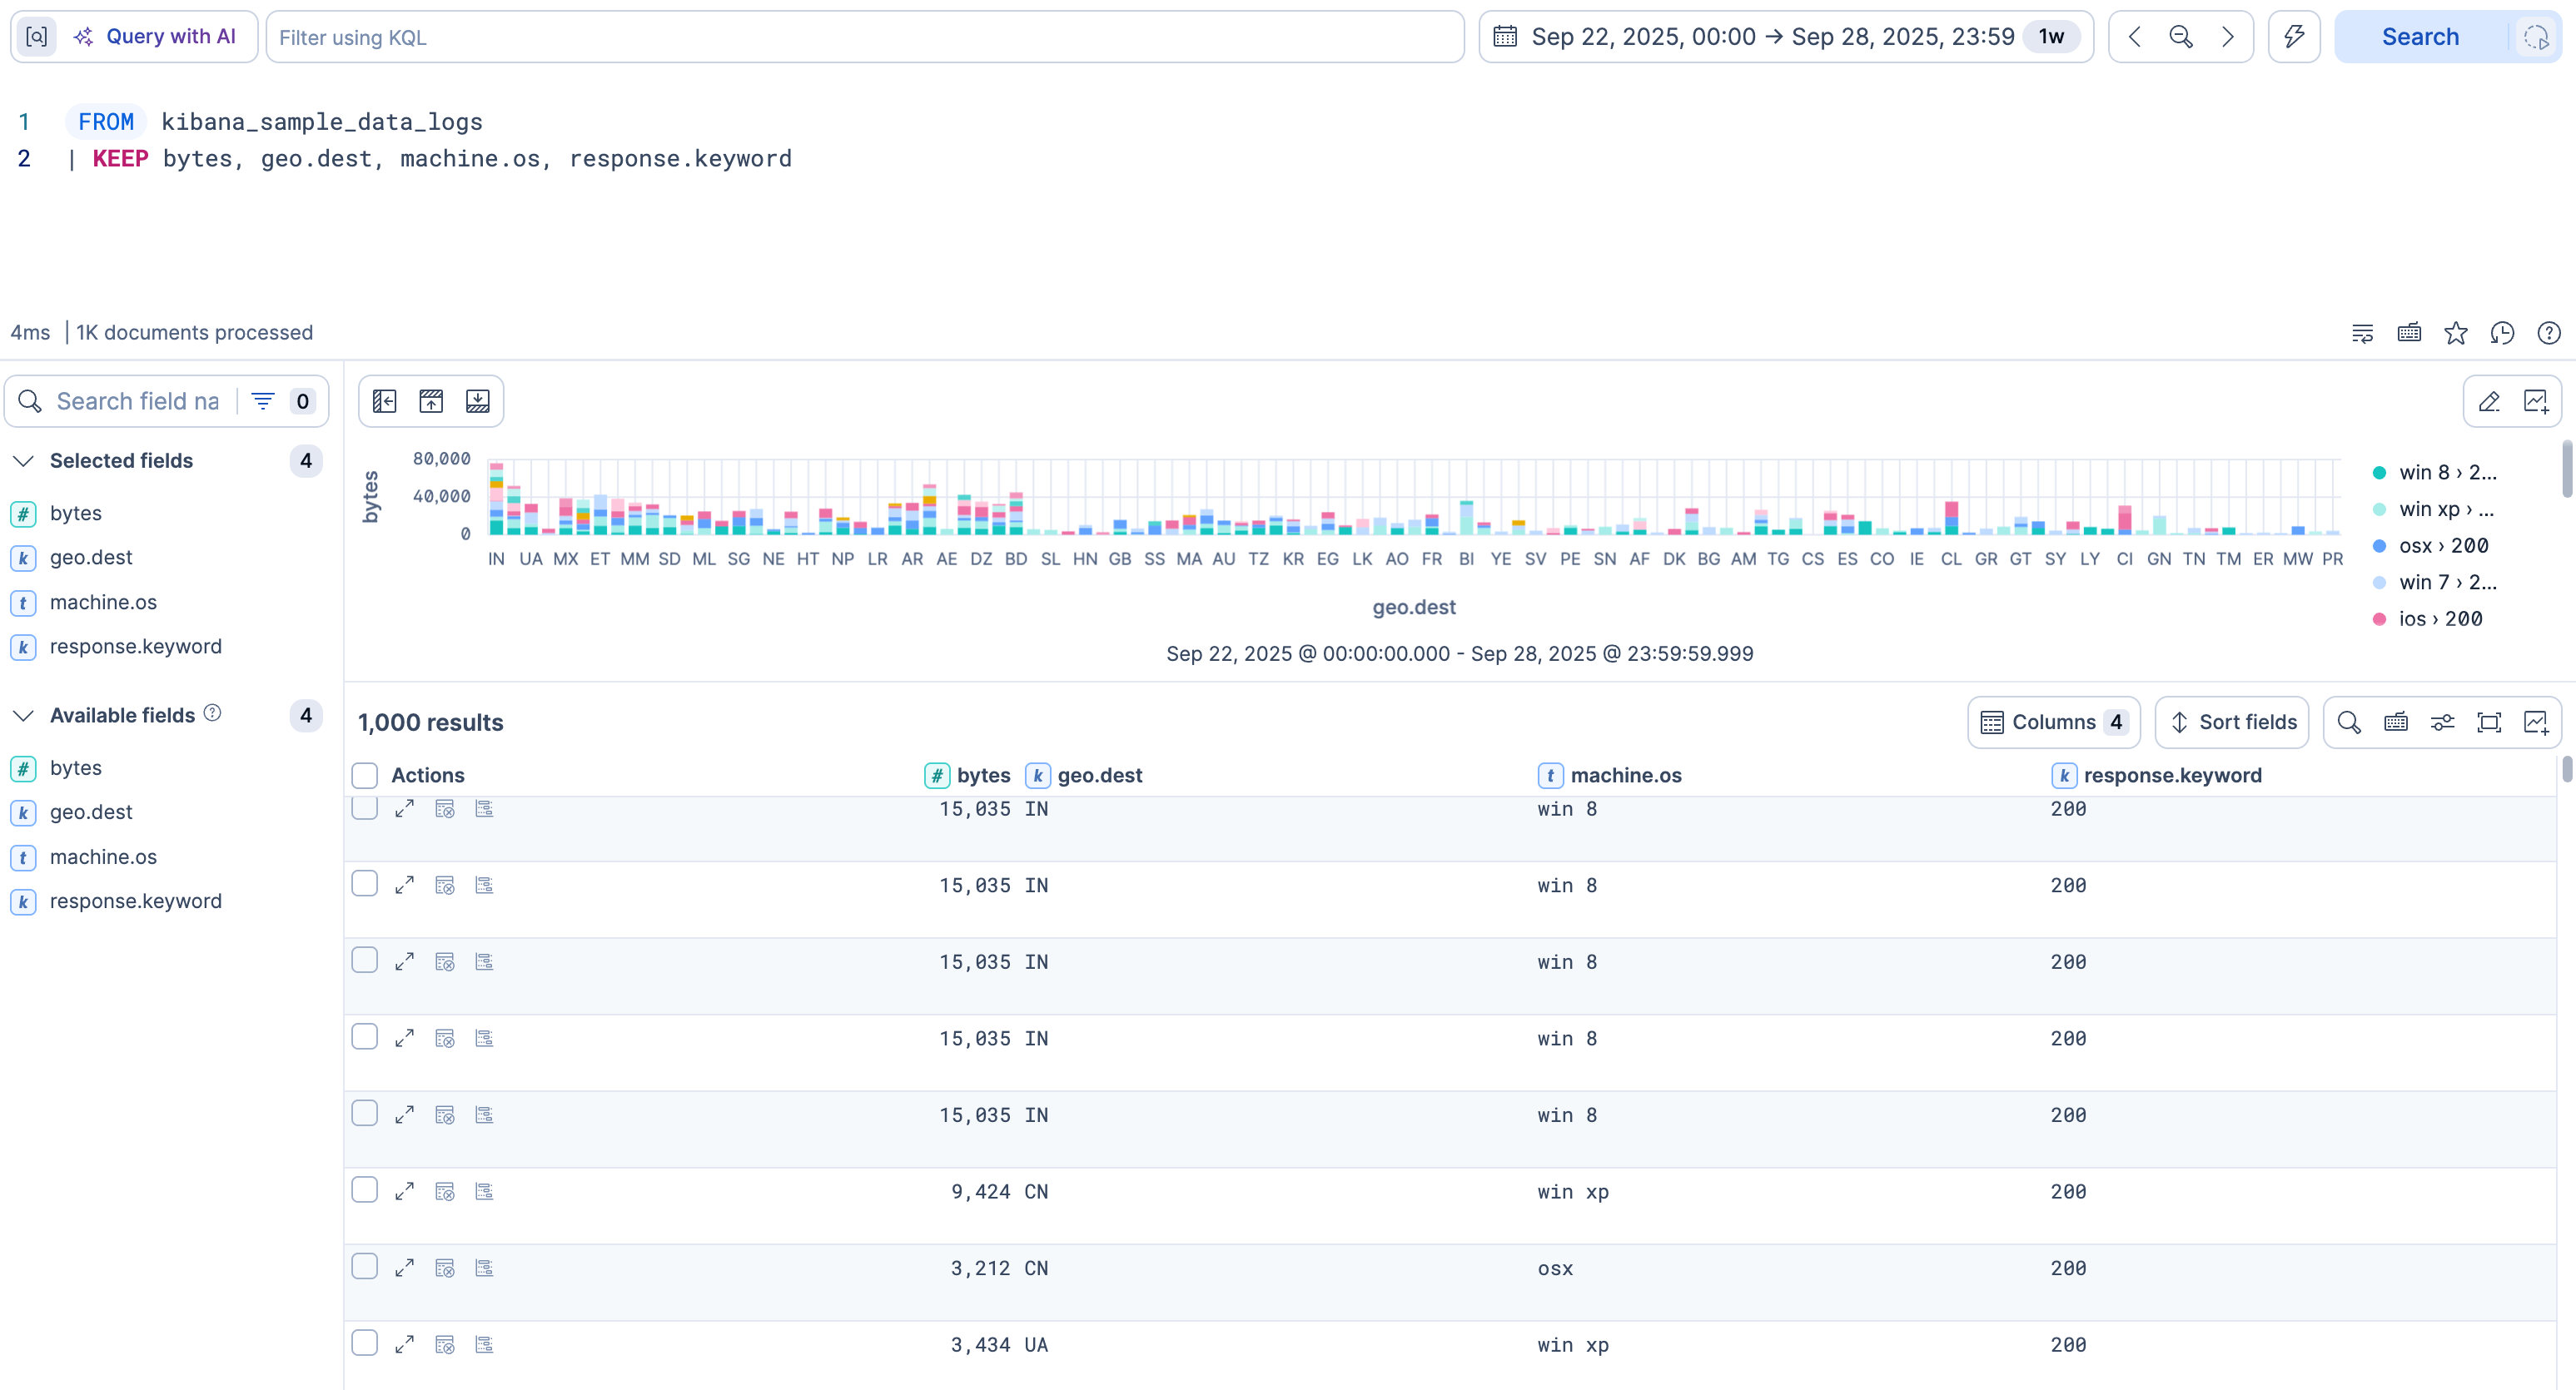
Task: Click the osx › 200 legend color dot
Action: tap(2379, 546)
